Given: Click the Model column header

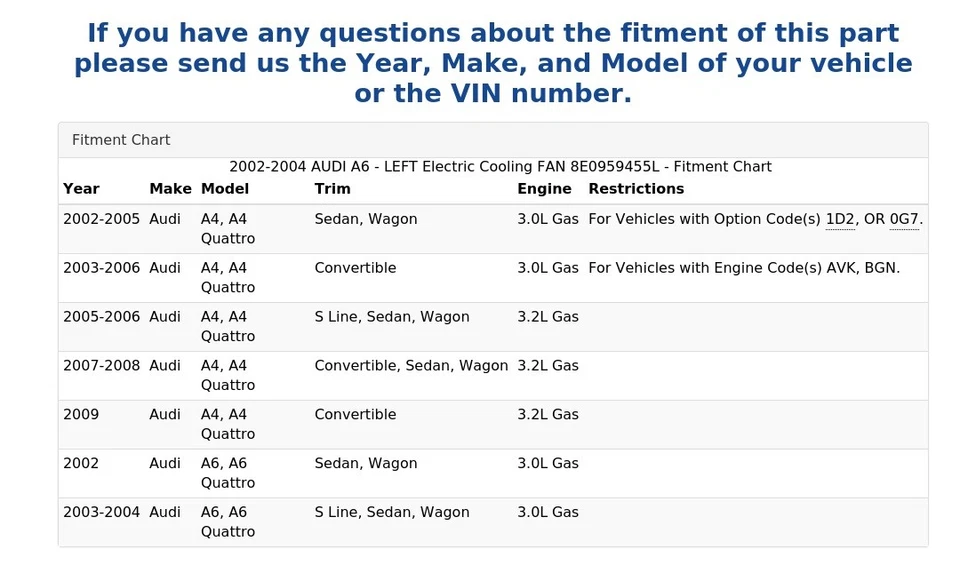Looking at the screenshot, I should tap(225, 189).
